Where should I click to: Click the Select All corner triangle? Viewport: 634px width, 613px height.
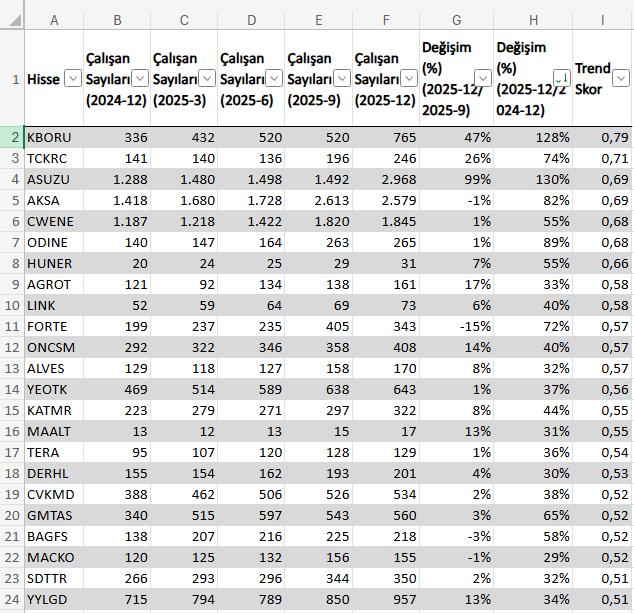[15, 20]
